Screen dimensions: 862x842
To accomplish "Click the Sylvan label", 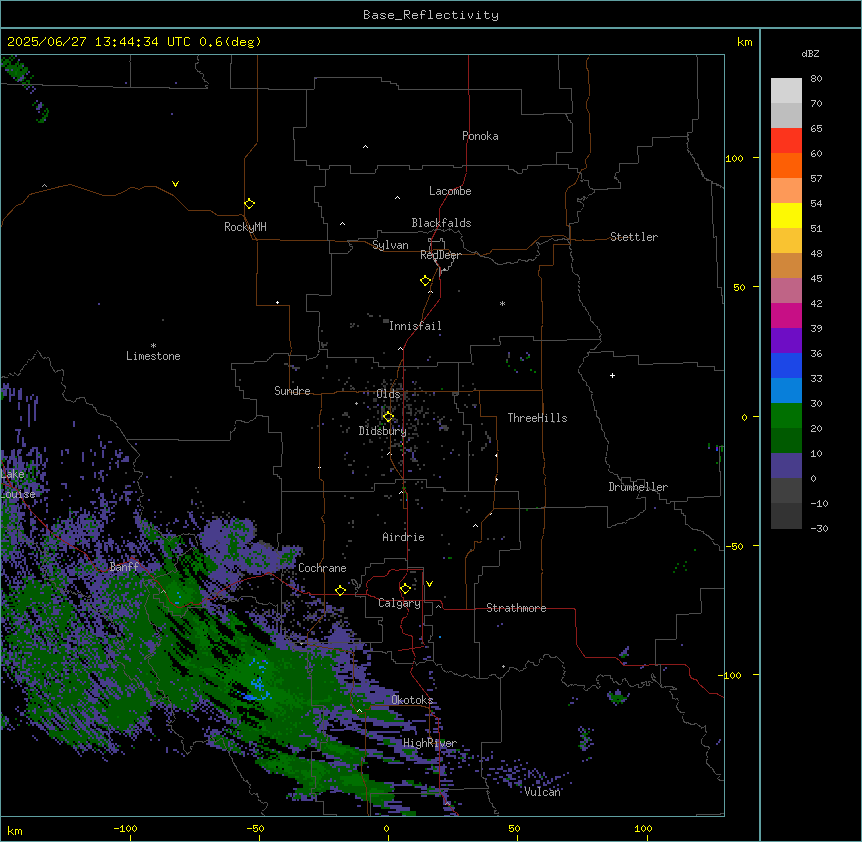I will tap(390, 245).
